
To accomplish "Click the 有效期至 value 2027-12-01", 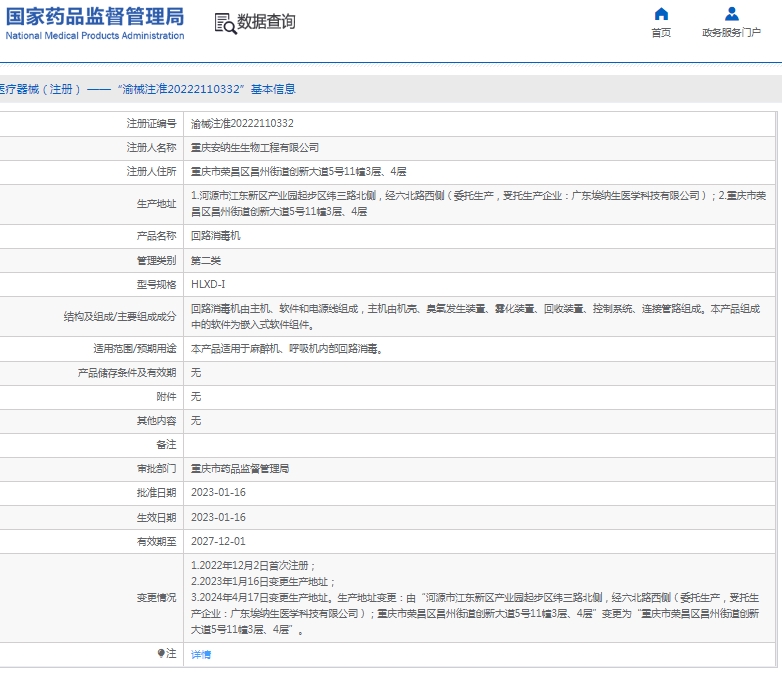I will [218, 541].
